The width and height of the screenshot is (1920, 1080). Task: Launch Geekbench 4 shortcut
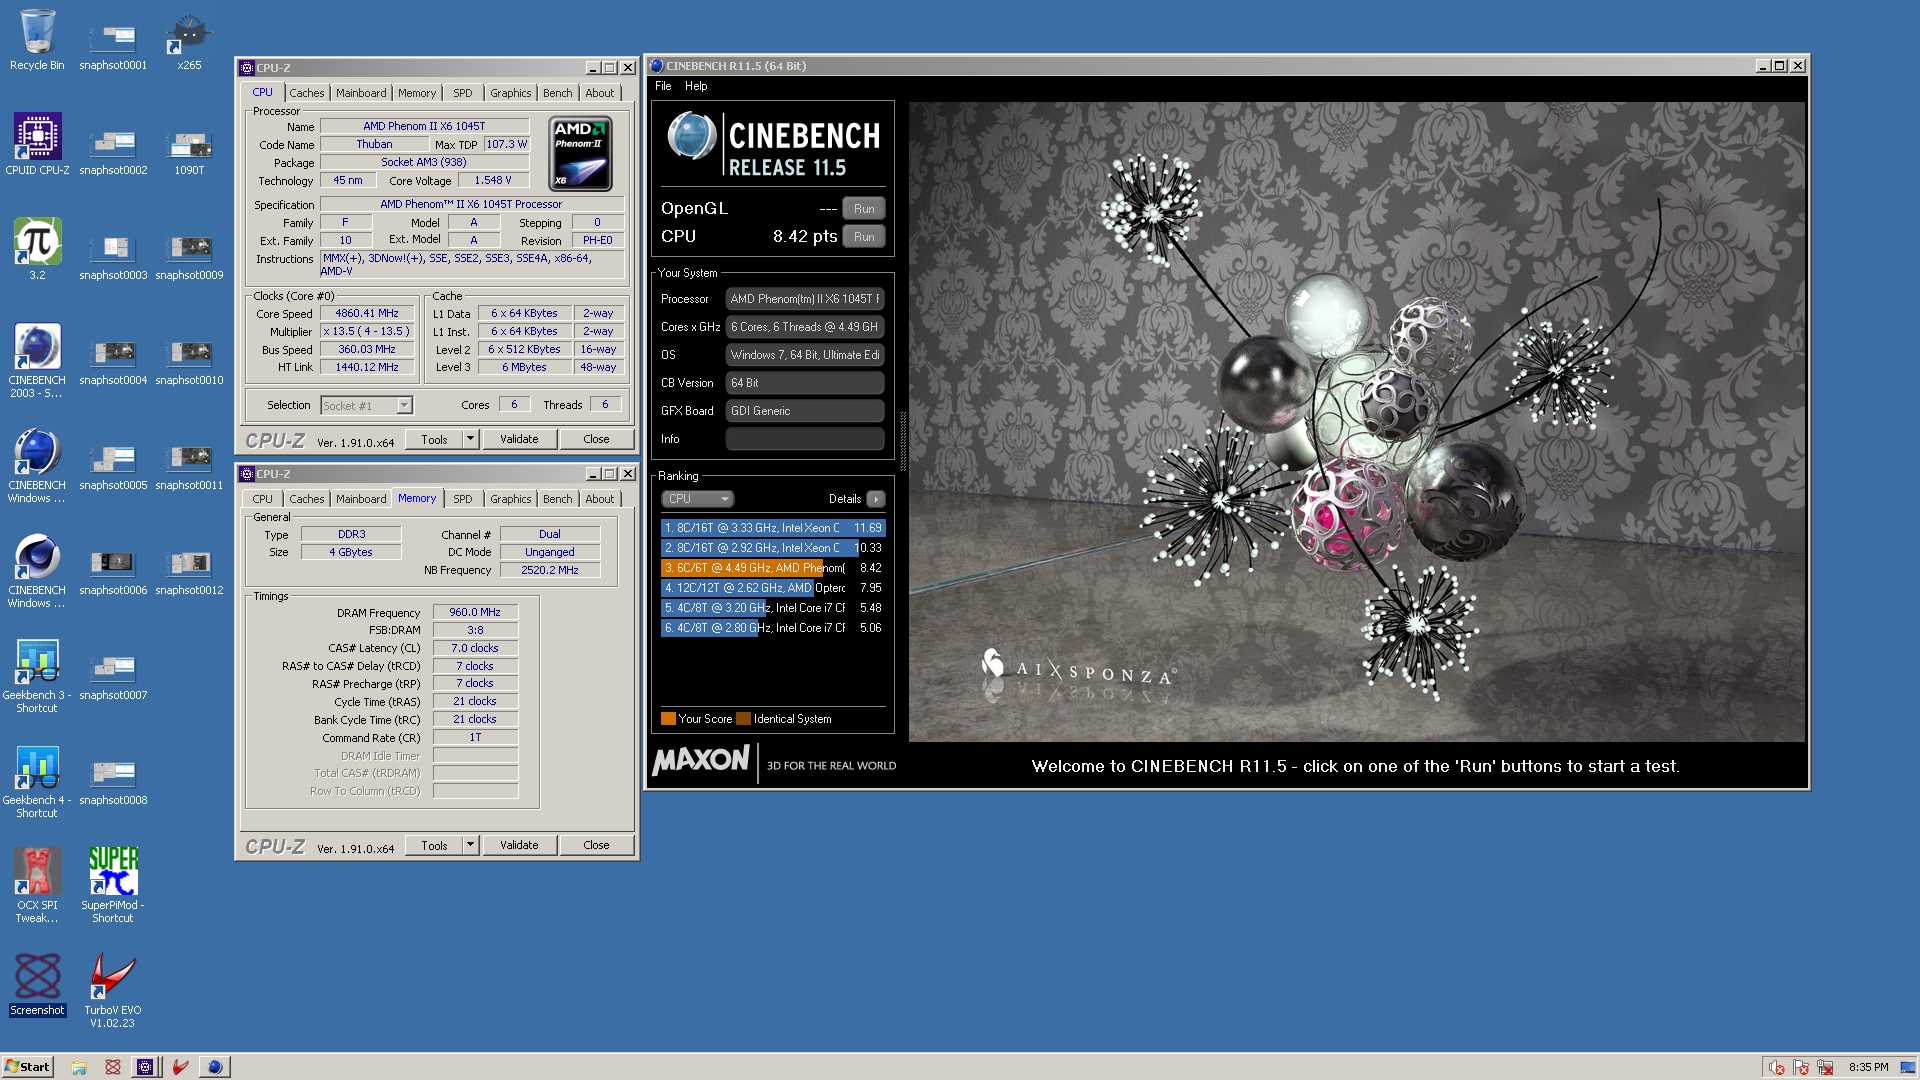click(37, 780)
